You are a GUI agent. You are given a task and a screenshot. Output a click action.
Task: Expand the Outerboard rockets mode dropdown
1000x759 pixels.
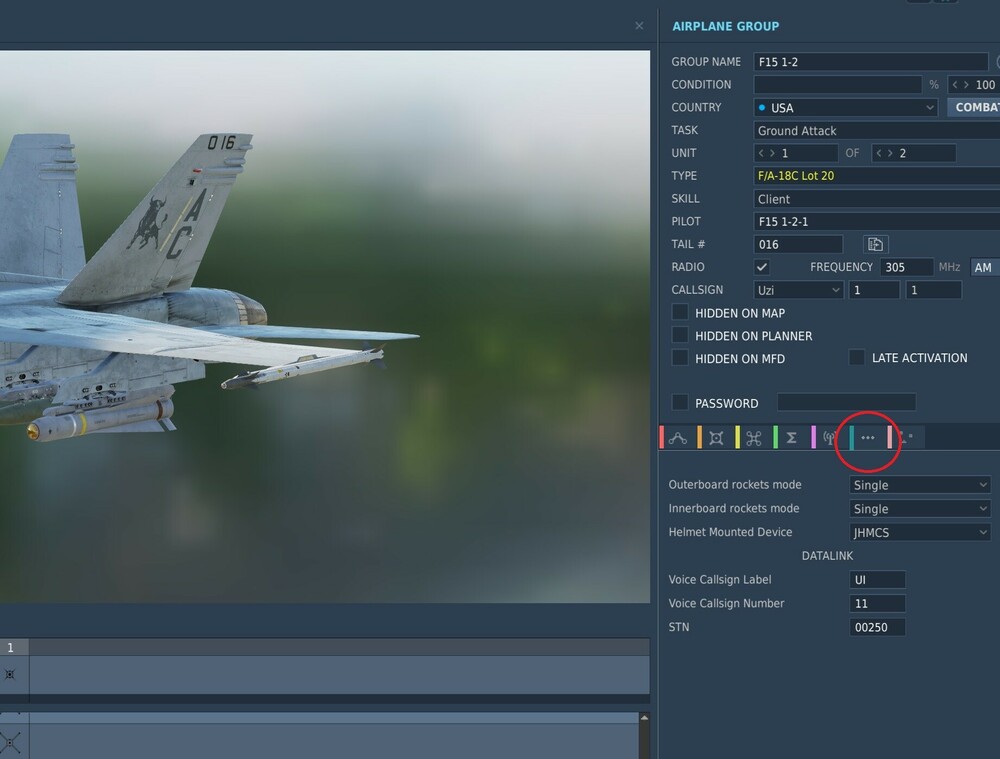(x=920, y=485)
